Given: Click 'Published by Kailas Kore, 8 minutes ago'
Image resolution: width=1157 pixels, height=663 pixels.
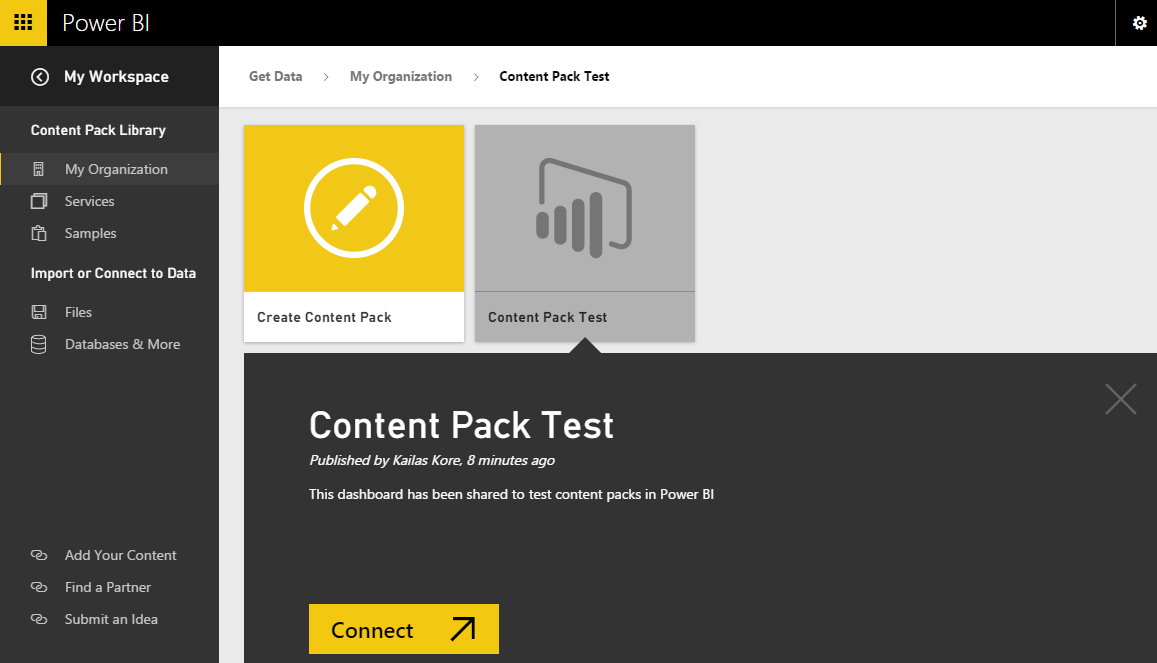Looking at the screenshot, I should [432, 460].
